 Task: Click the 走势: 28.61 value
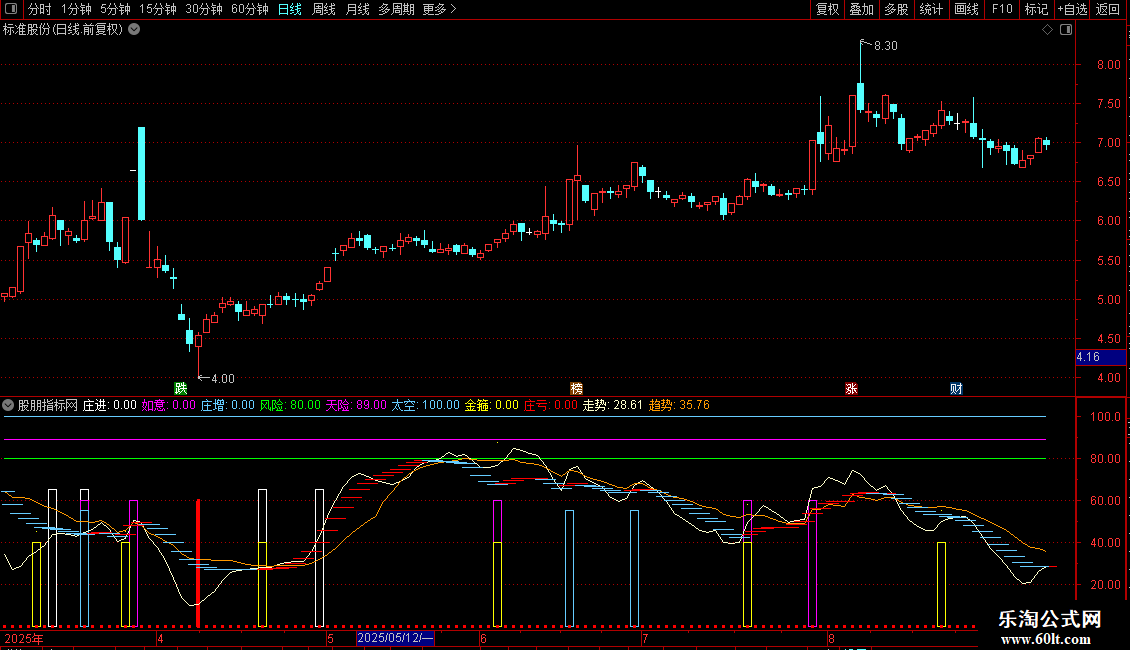click(613, 405)
